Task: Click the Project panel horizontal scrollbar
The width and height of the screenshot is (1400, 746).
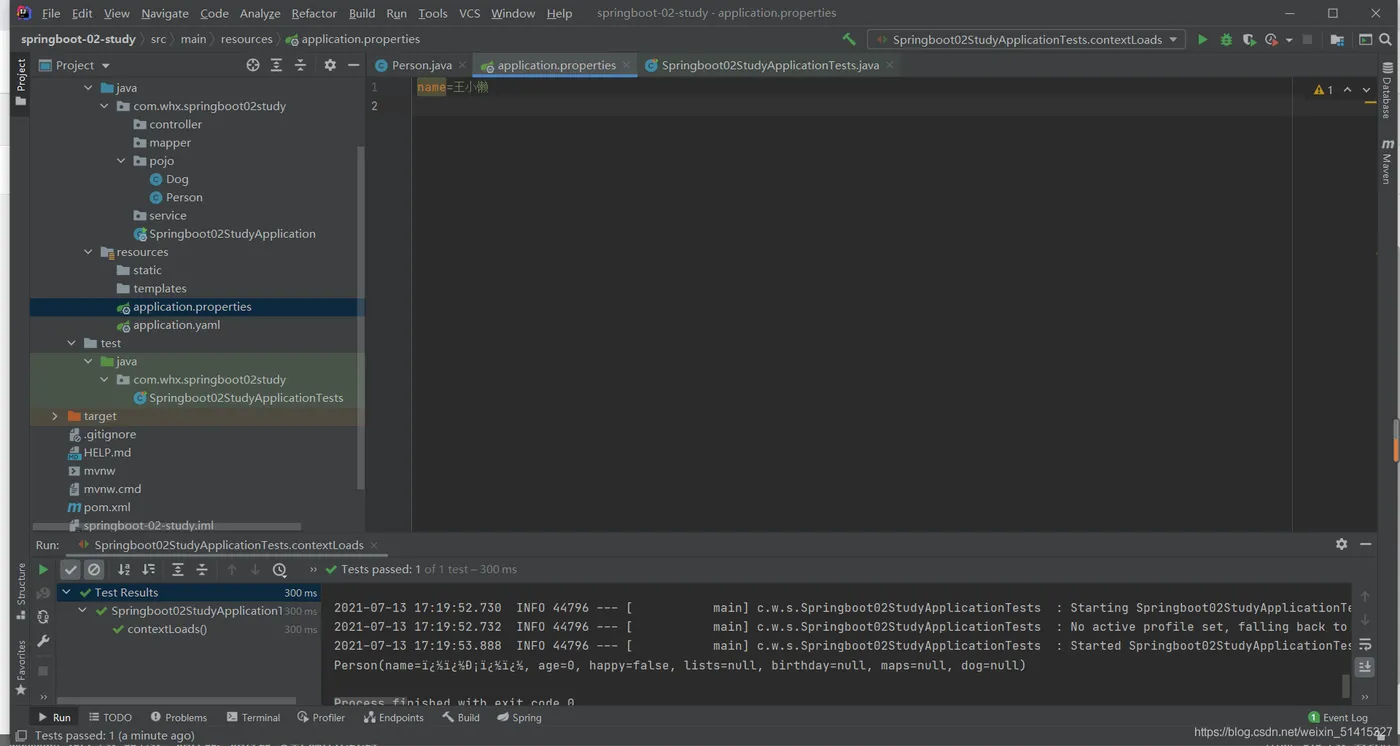Action: click(167, 525)
